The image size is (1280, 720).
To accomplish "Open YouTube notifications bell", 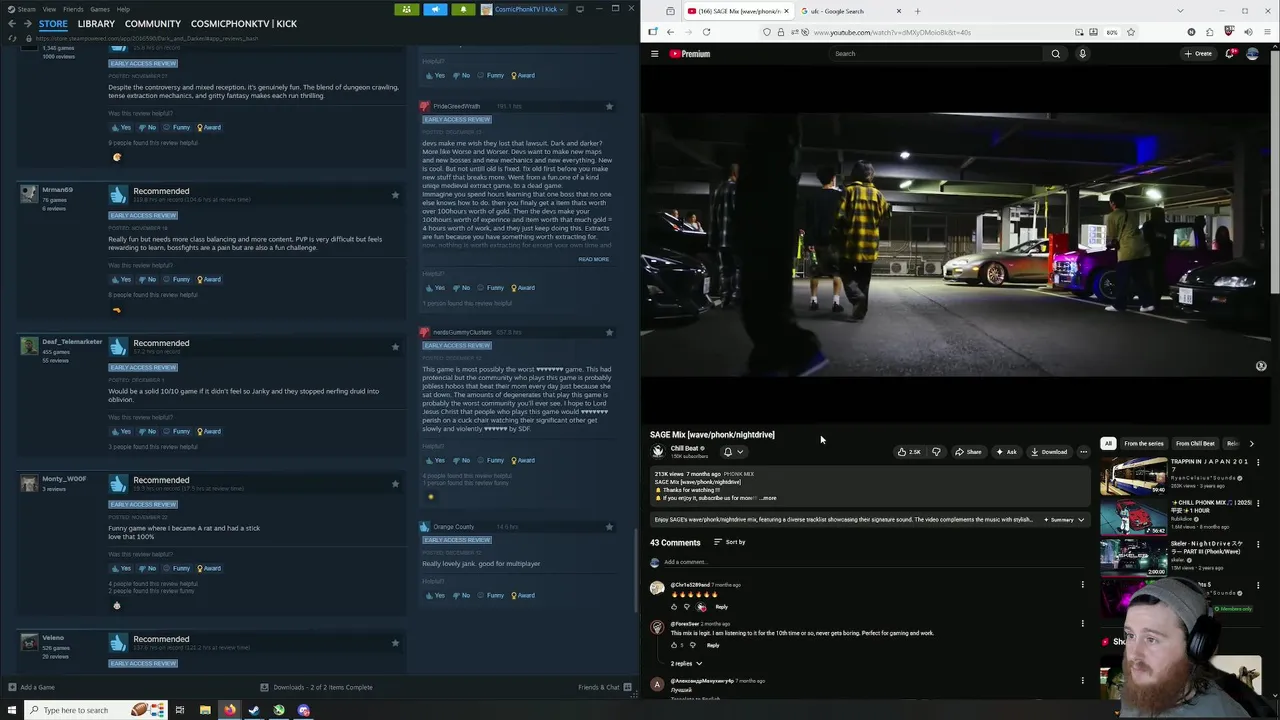I will [1230, 54].
